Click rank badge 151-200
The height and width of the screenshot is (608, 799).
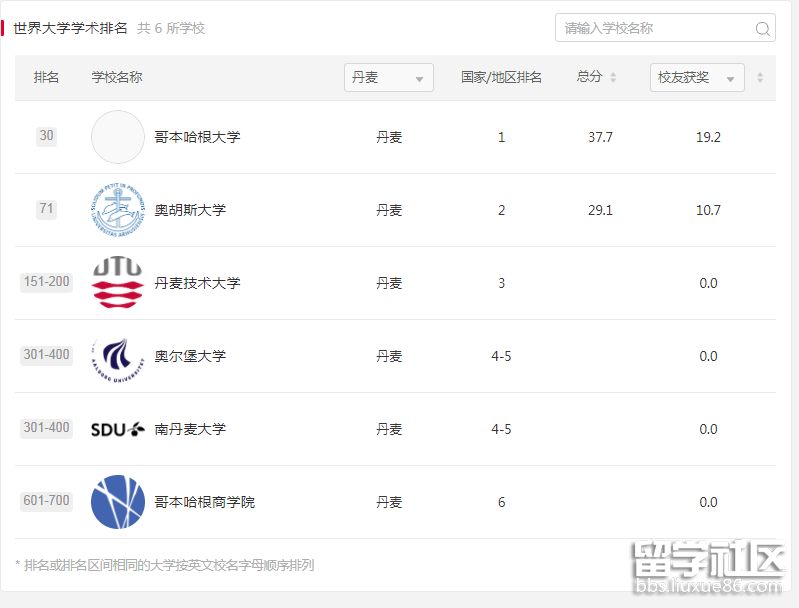(46, 281)
